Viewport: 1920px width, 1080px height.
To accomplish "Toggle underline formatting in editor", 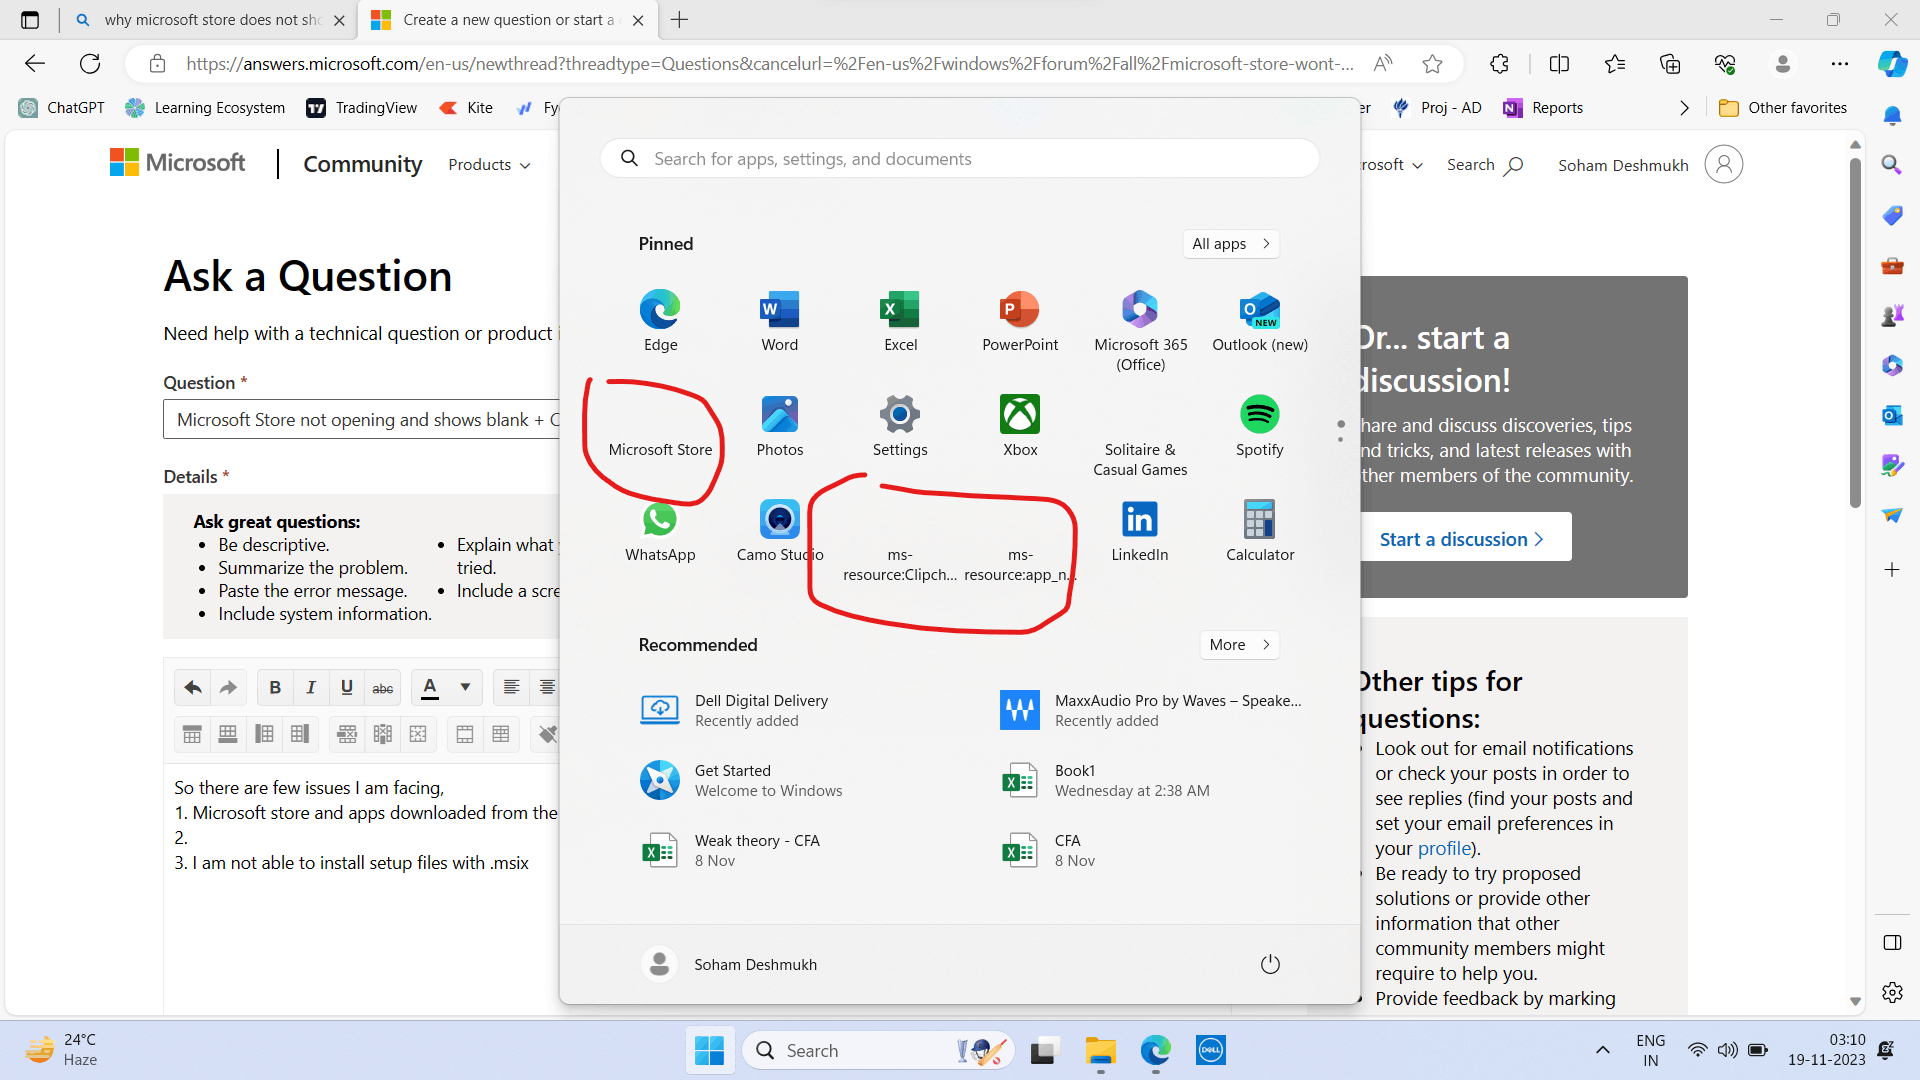I will [x=347, y=687].
